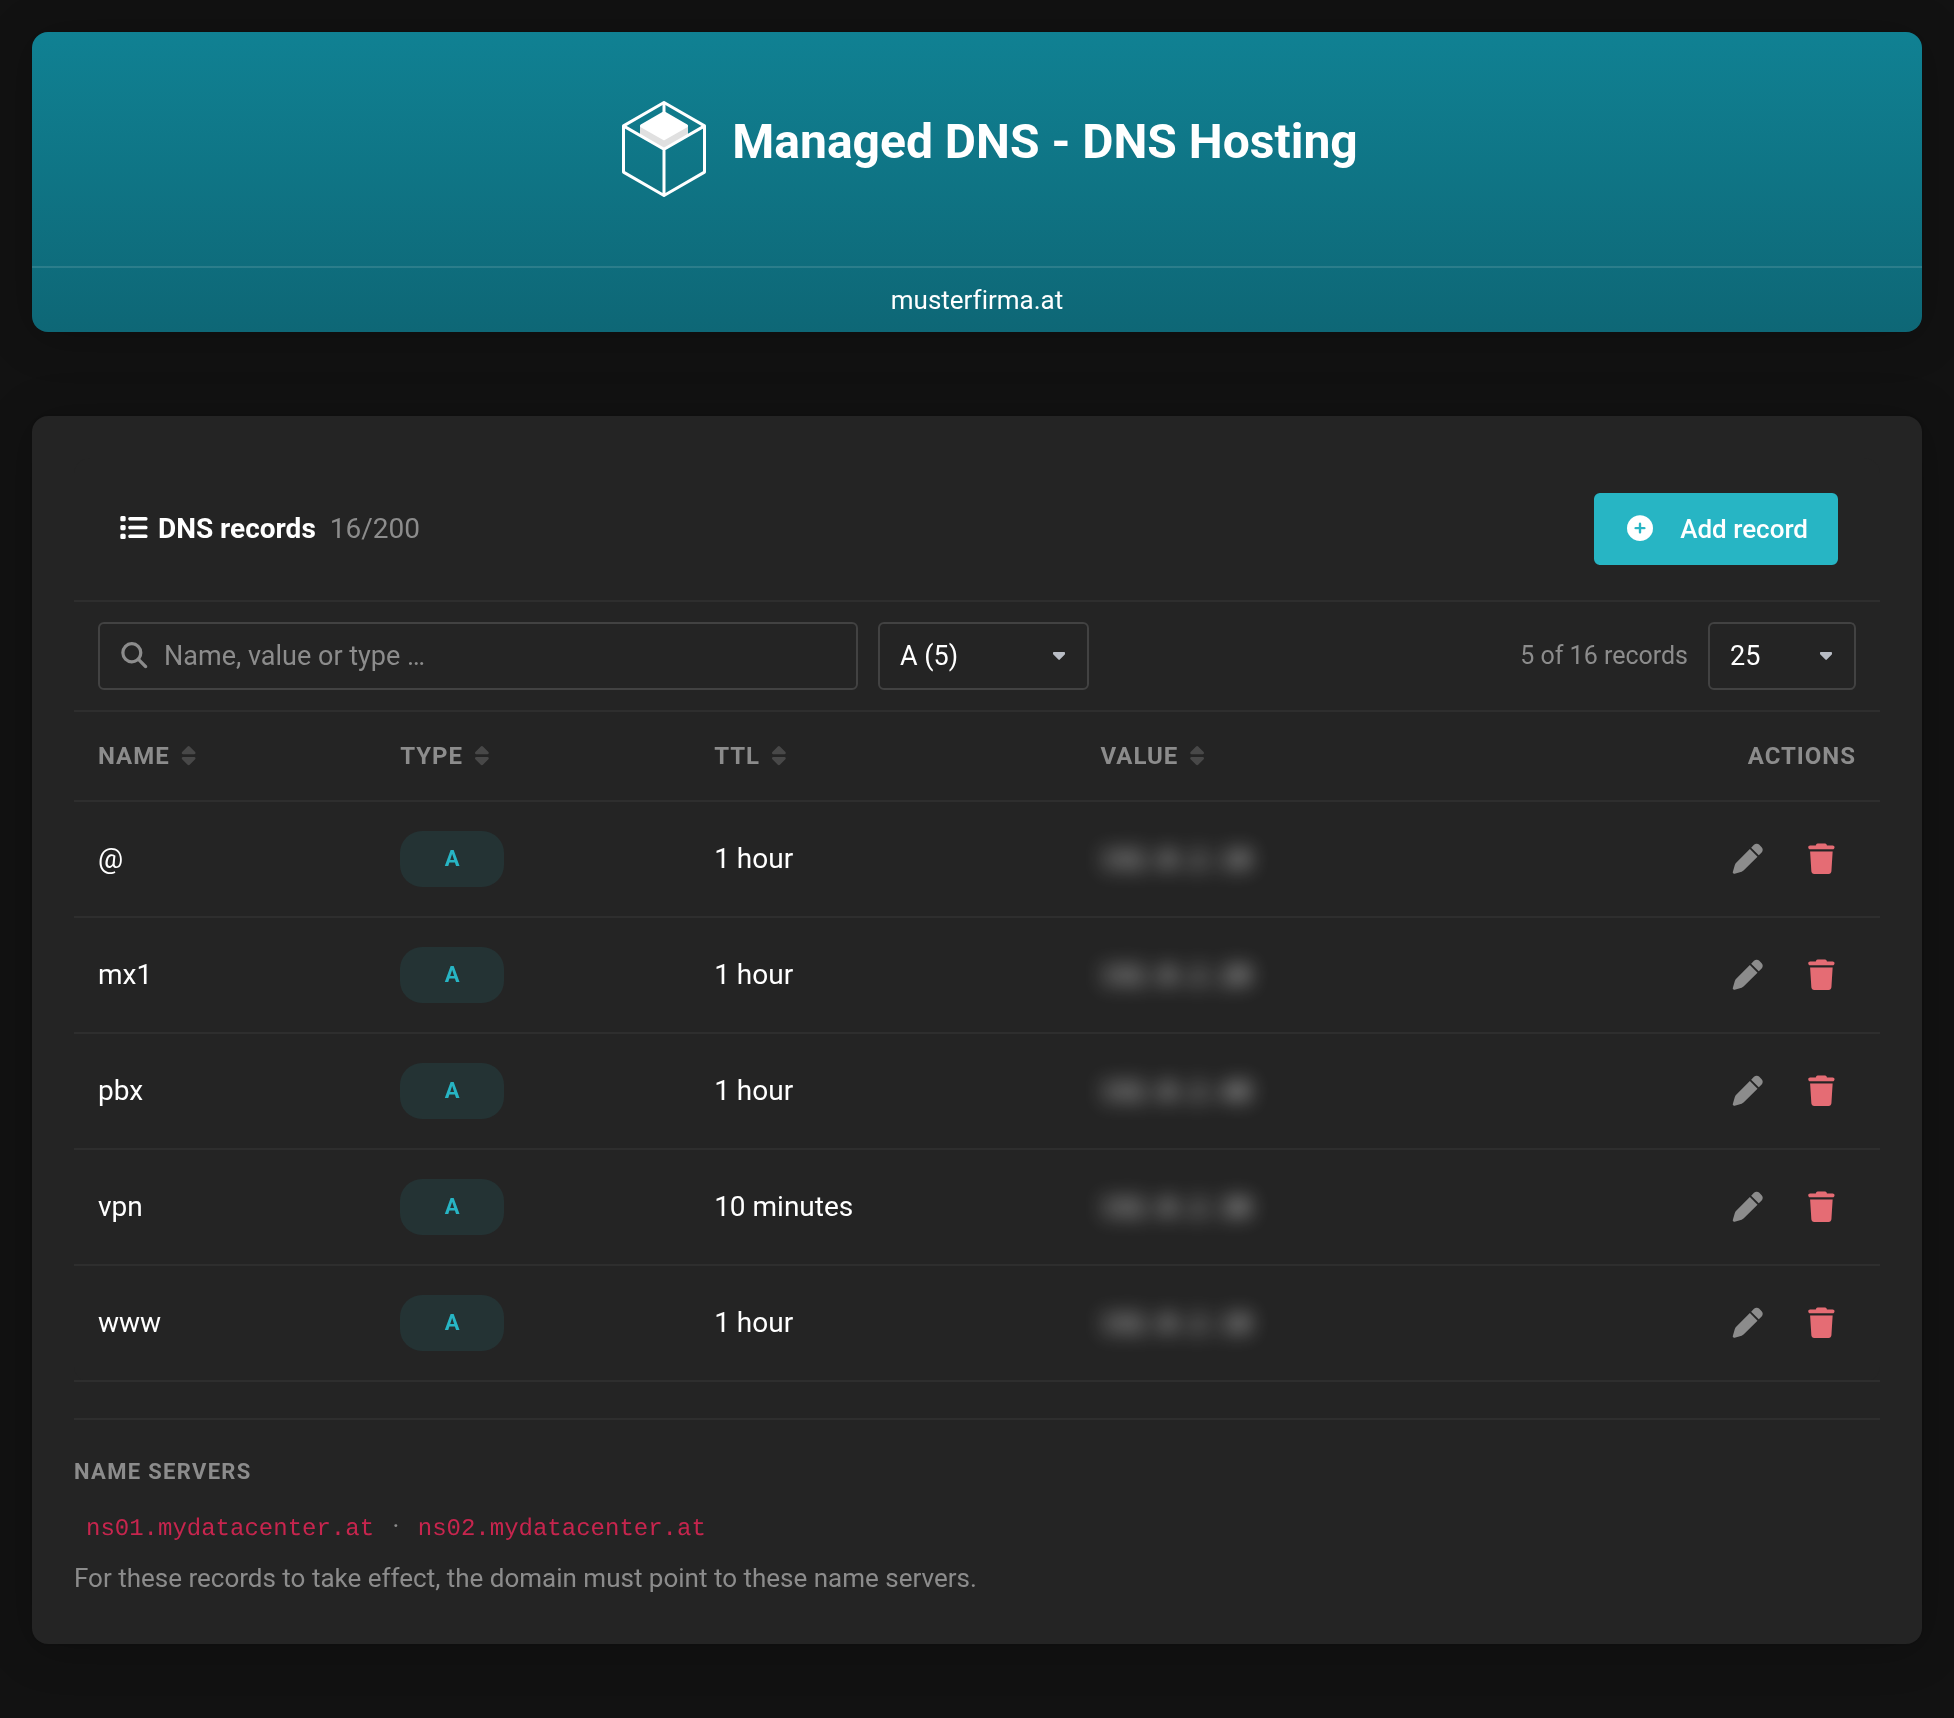Sort records by Name column
The height and width of the screenshot is (1718, 1954).
pos(146,756)
